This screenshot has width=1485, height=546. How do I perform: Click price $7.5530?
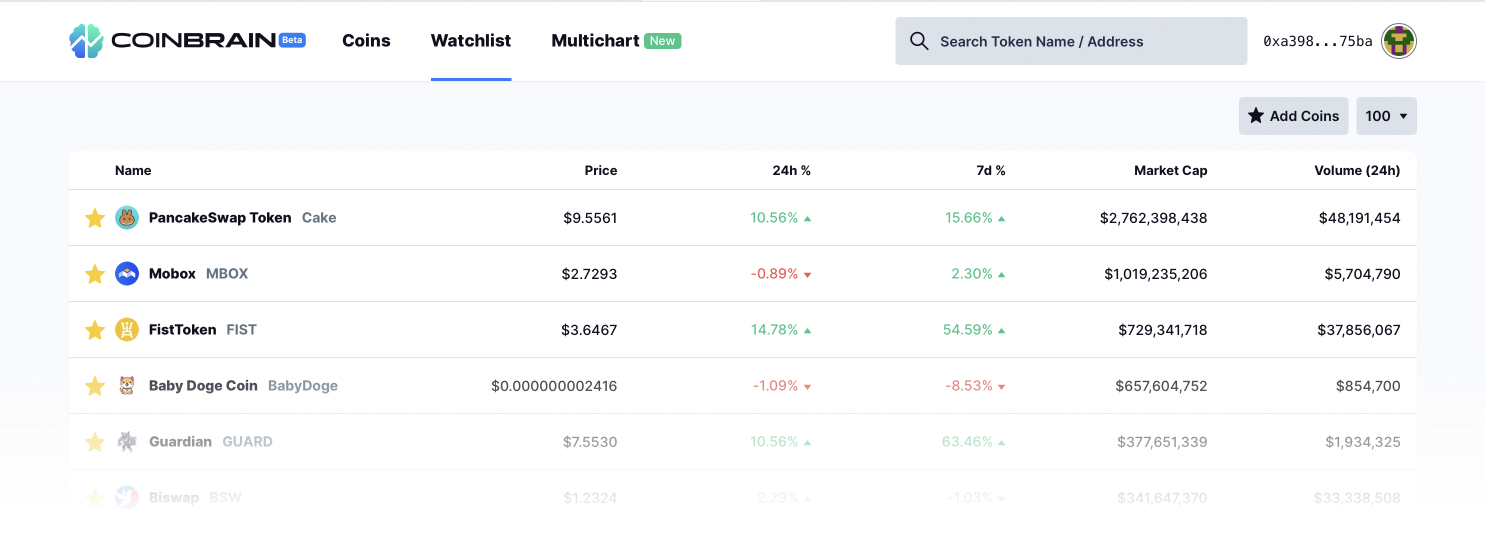pos(590,442)
